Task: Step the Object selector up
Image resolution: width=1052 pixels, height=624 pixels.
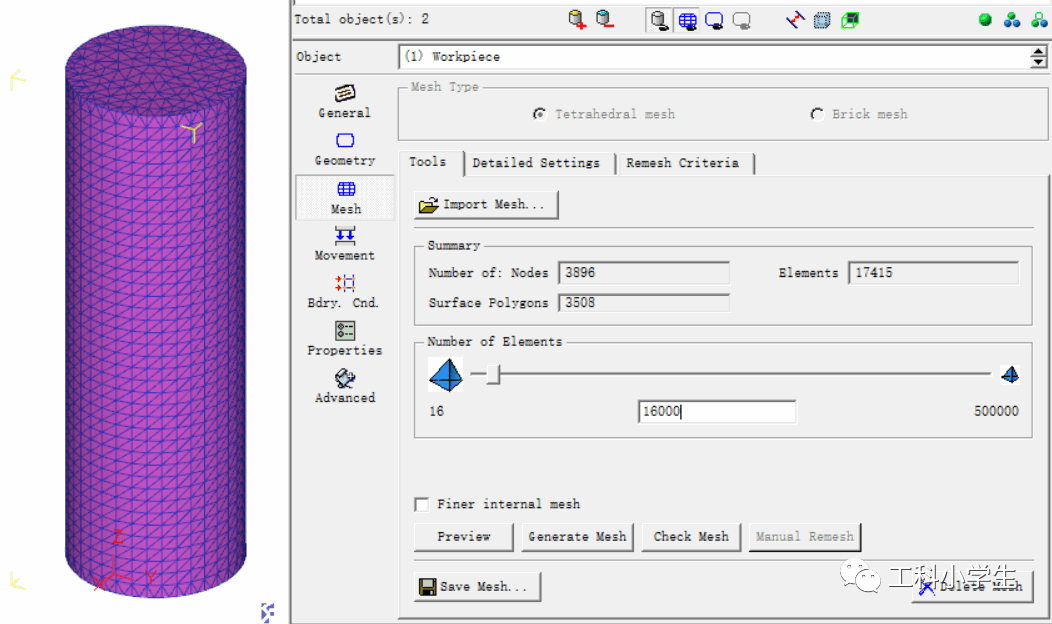Action: [x=1038, y=52]
